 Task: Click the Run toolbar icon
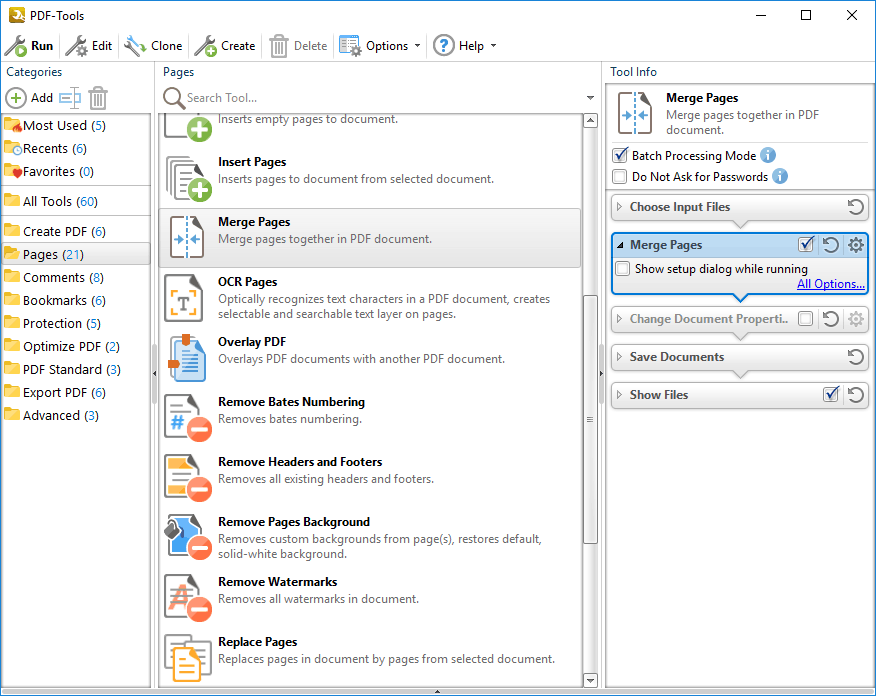(x=16, y=46)
